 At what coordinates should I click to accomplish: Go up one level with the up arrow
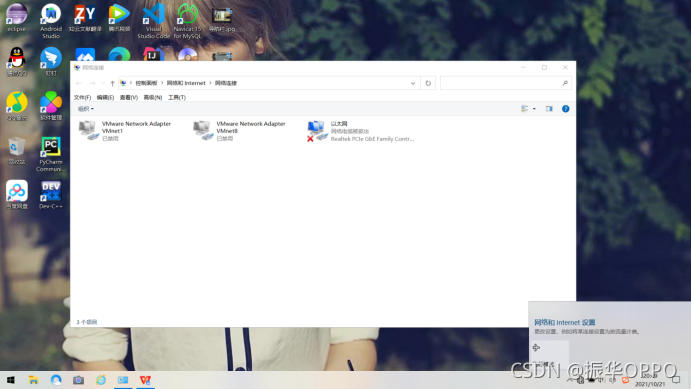(x=113, y=83)
